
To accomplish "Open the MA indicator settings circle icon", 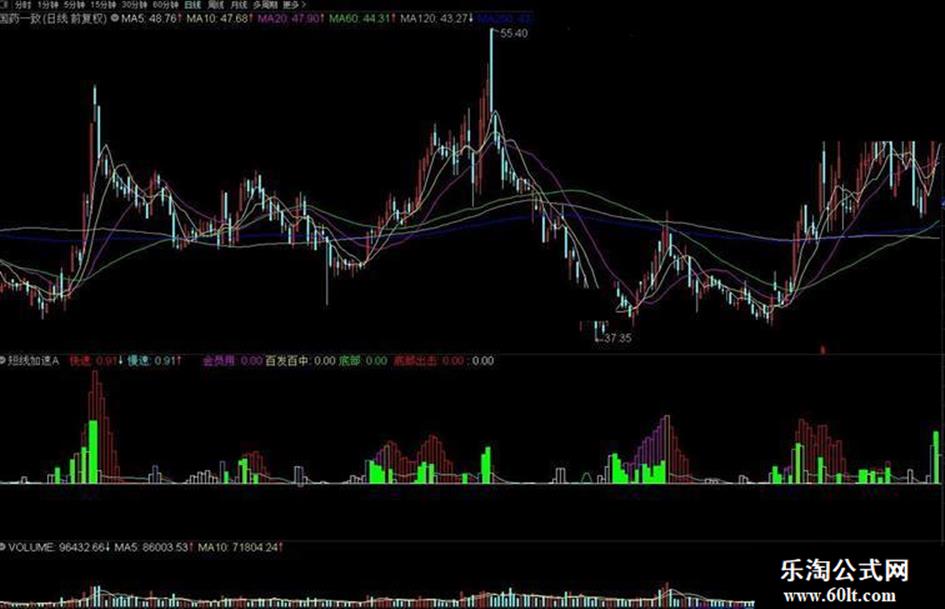I will point(115,18).
